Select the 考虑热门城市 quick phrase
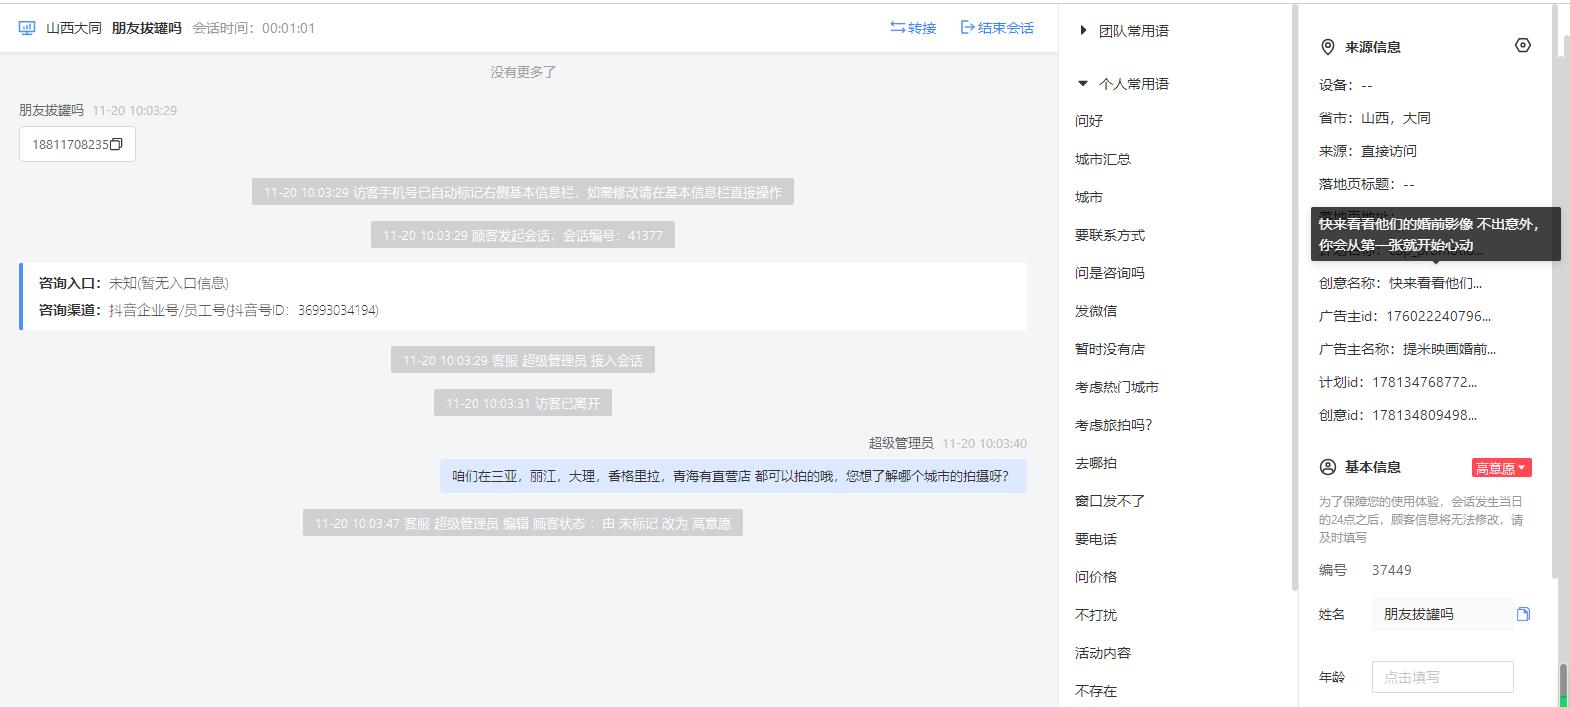The width and height of the screenshot is (1570, 707). click(1117, 387)
